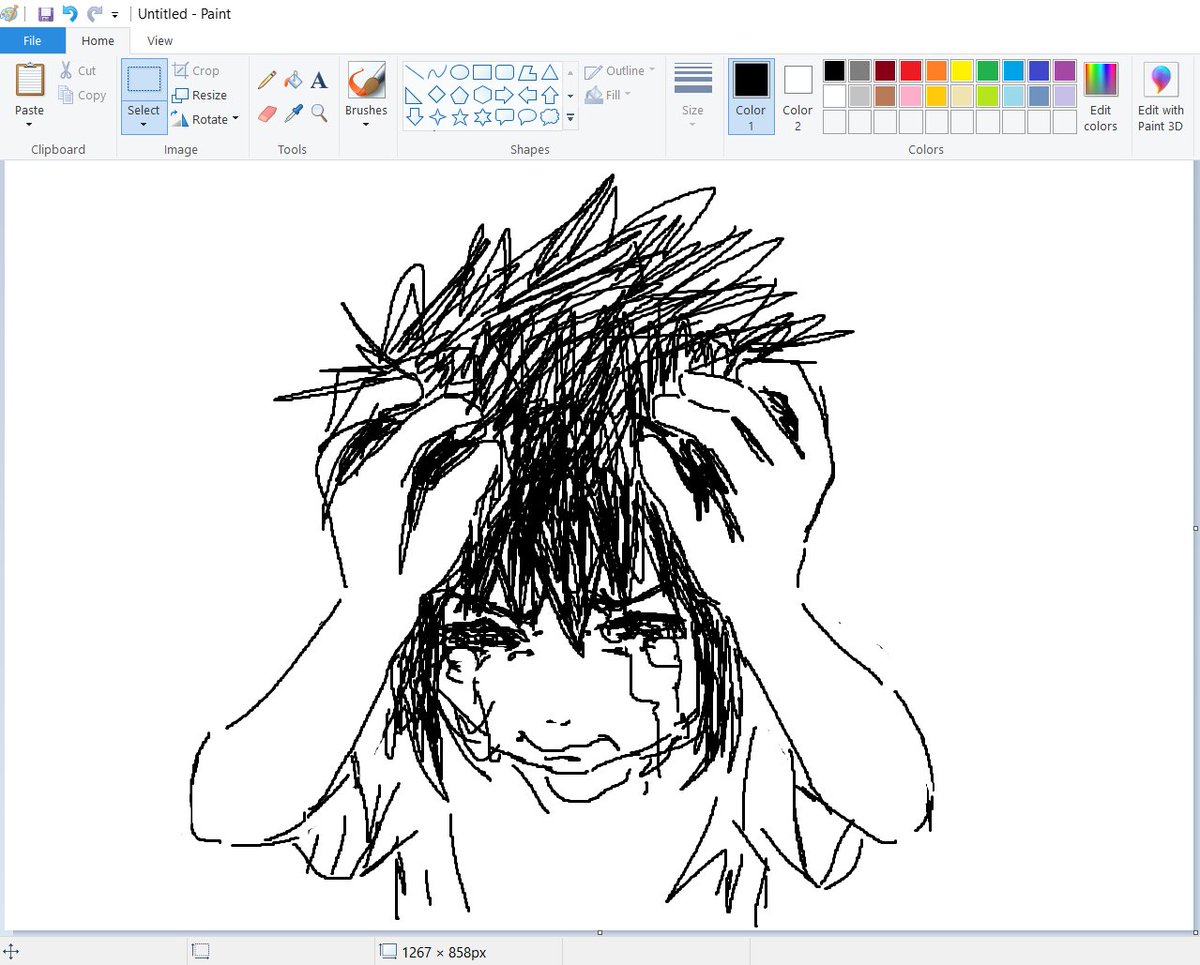
Task: Choose the Hexagon shape
Action: pyautogui.click(x=482, y=95)
